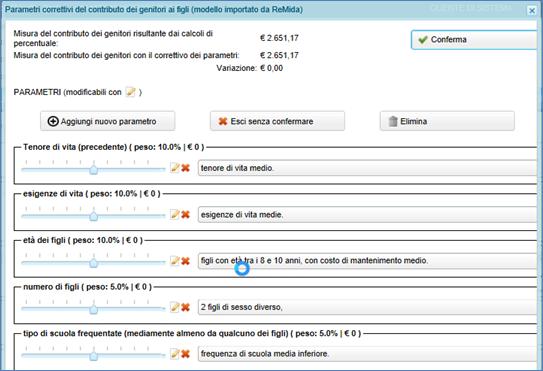
Task: Click pencil icon next to PARAMETRI modificabili con
Action: coord(131,92)
